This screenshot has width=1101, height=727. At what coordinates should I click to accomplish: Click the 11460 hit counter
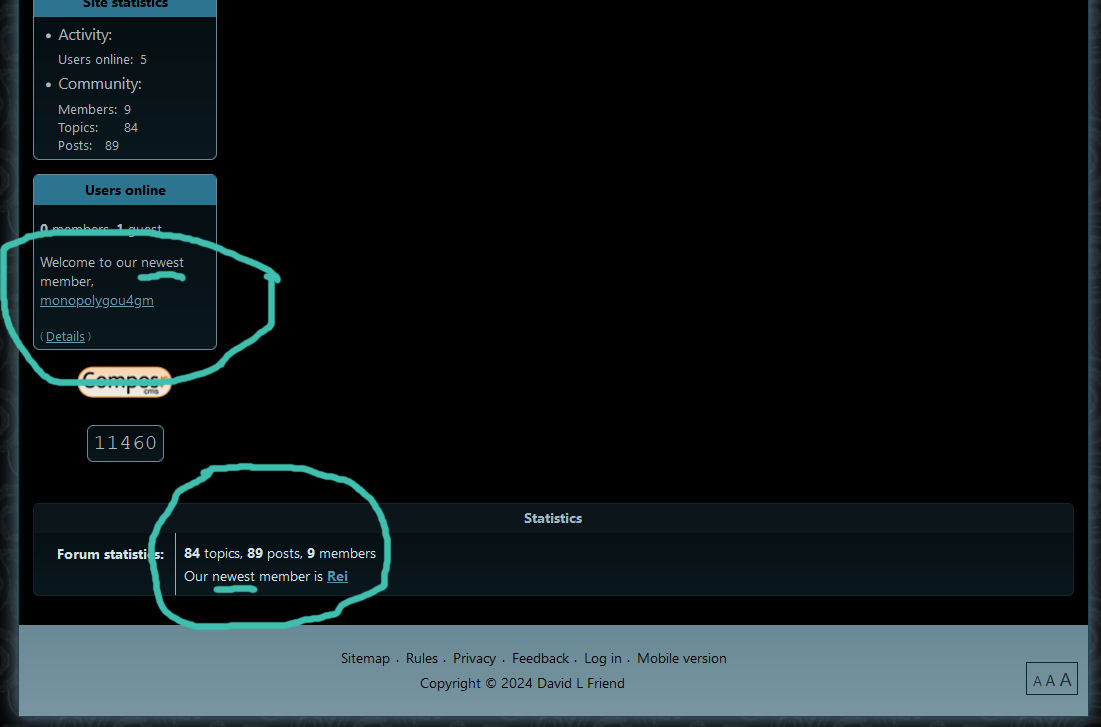(x=125, y=443)
